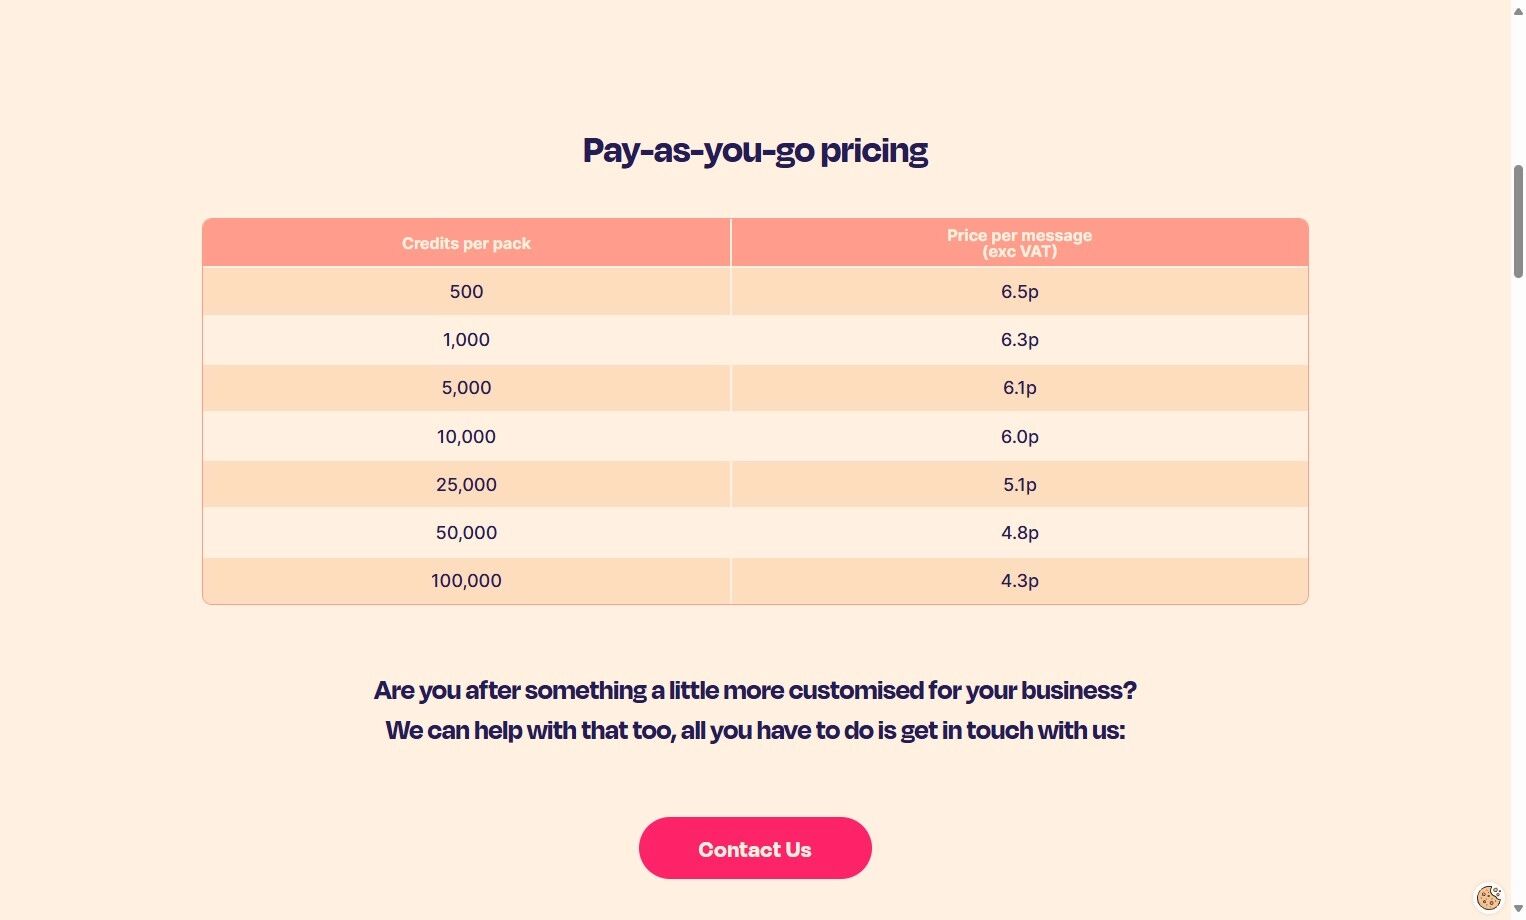Select the 500 credits cell
The width and height of the screenshot is (1526, 920).
point(466,292)
